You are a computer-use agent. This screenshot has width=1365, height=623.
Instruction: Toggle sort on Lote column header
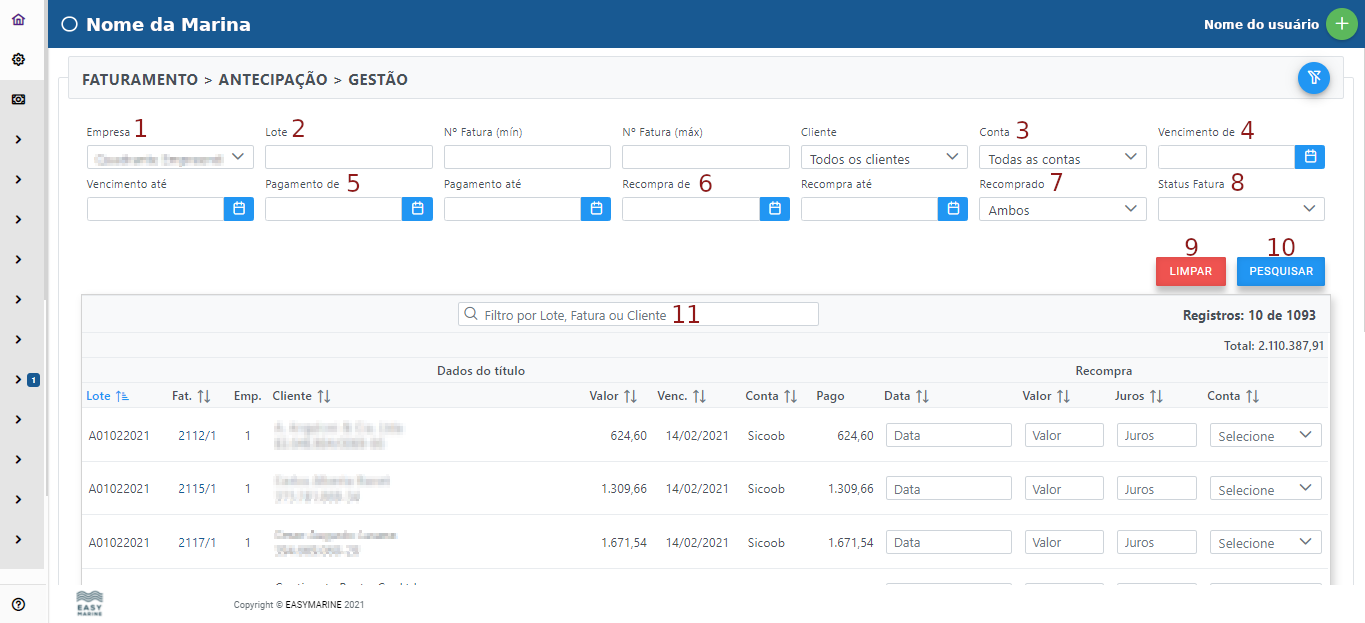(x=108, y=396)
